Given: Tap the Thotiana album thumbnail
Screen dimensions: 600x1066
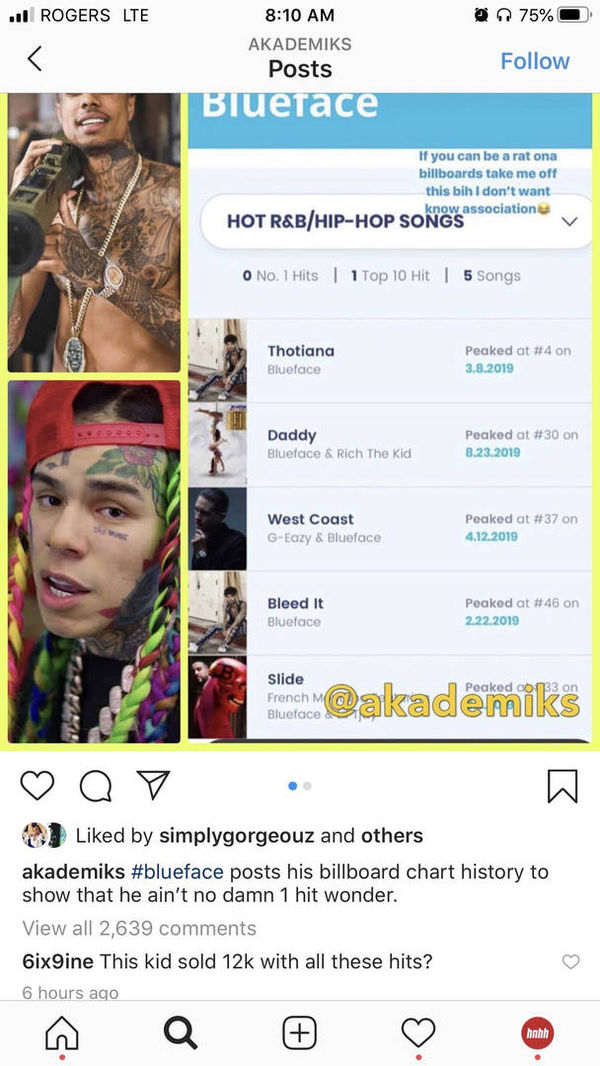Looking at the screenshot, I should [x=217, y=360].
